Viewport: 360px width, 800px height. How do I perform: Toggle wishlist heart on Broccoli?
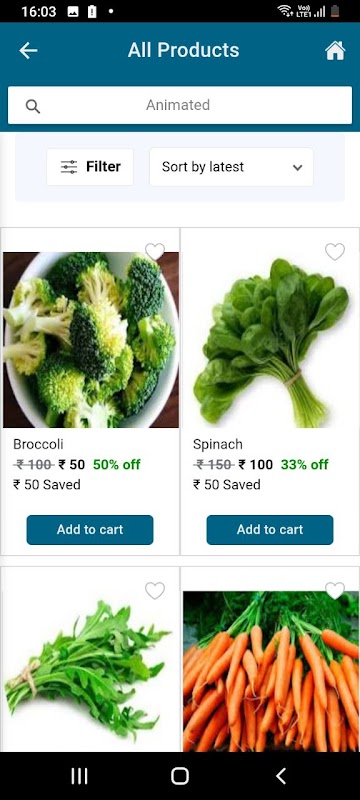[155, 252]
